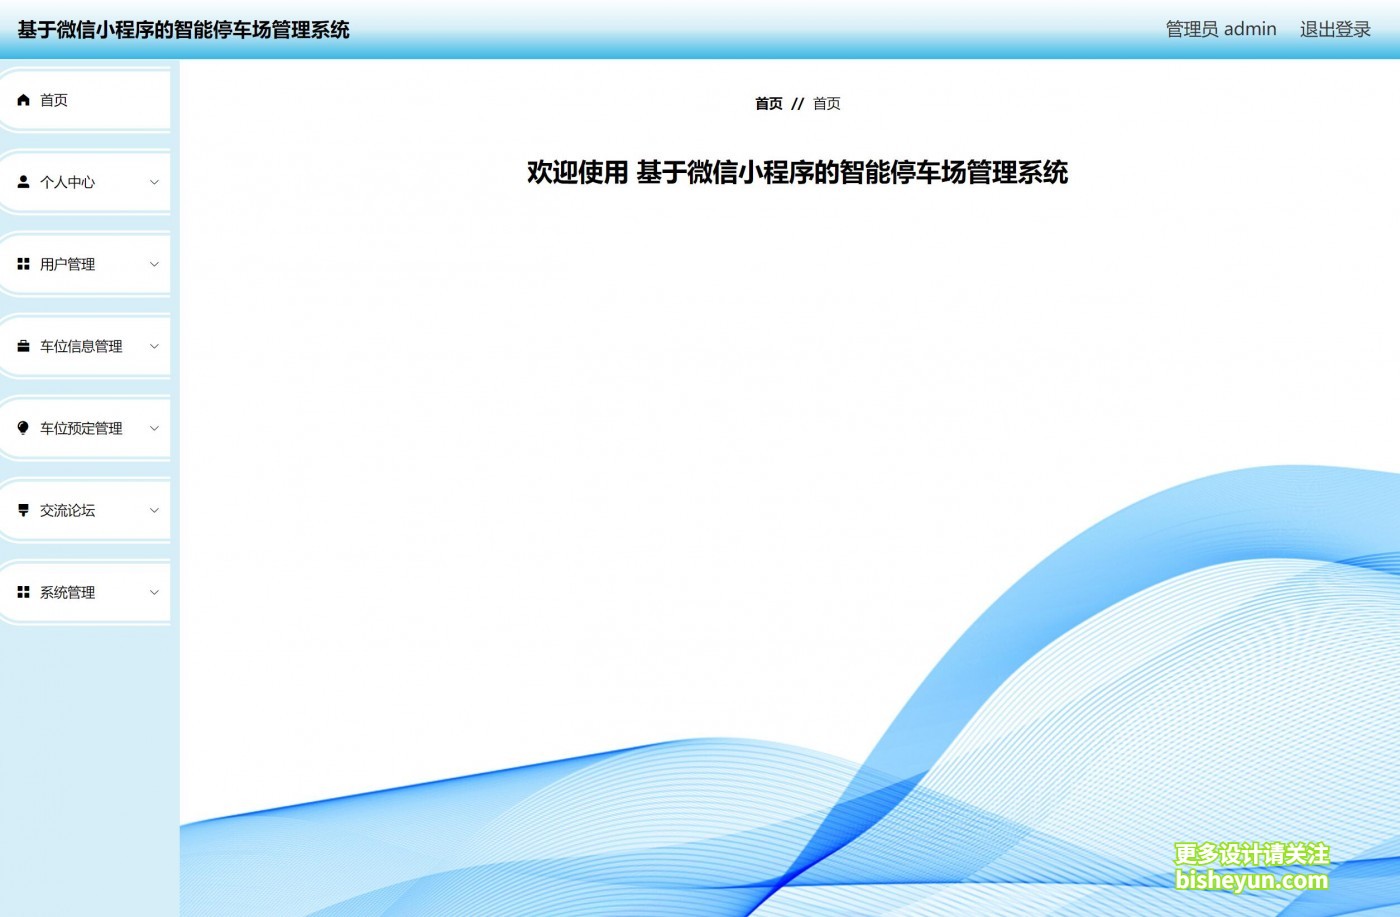1400x917 pixels.
Task: Click the 退出登录 logout link
Action: tap(1335, 29)
